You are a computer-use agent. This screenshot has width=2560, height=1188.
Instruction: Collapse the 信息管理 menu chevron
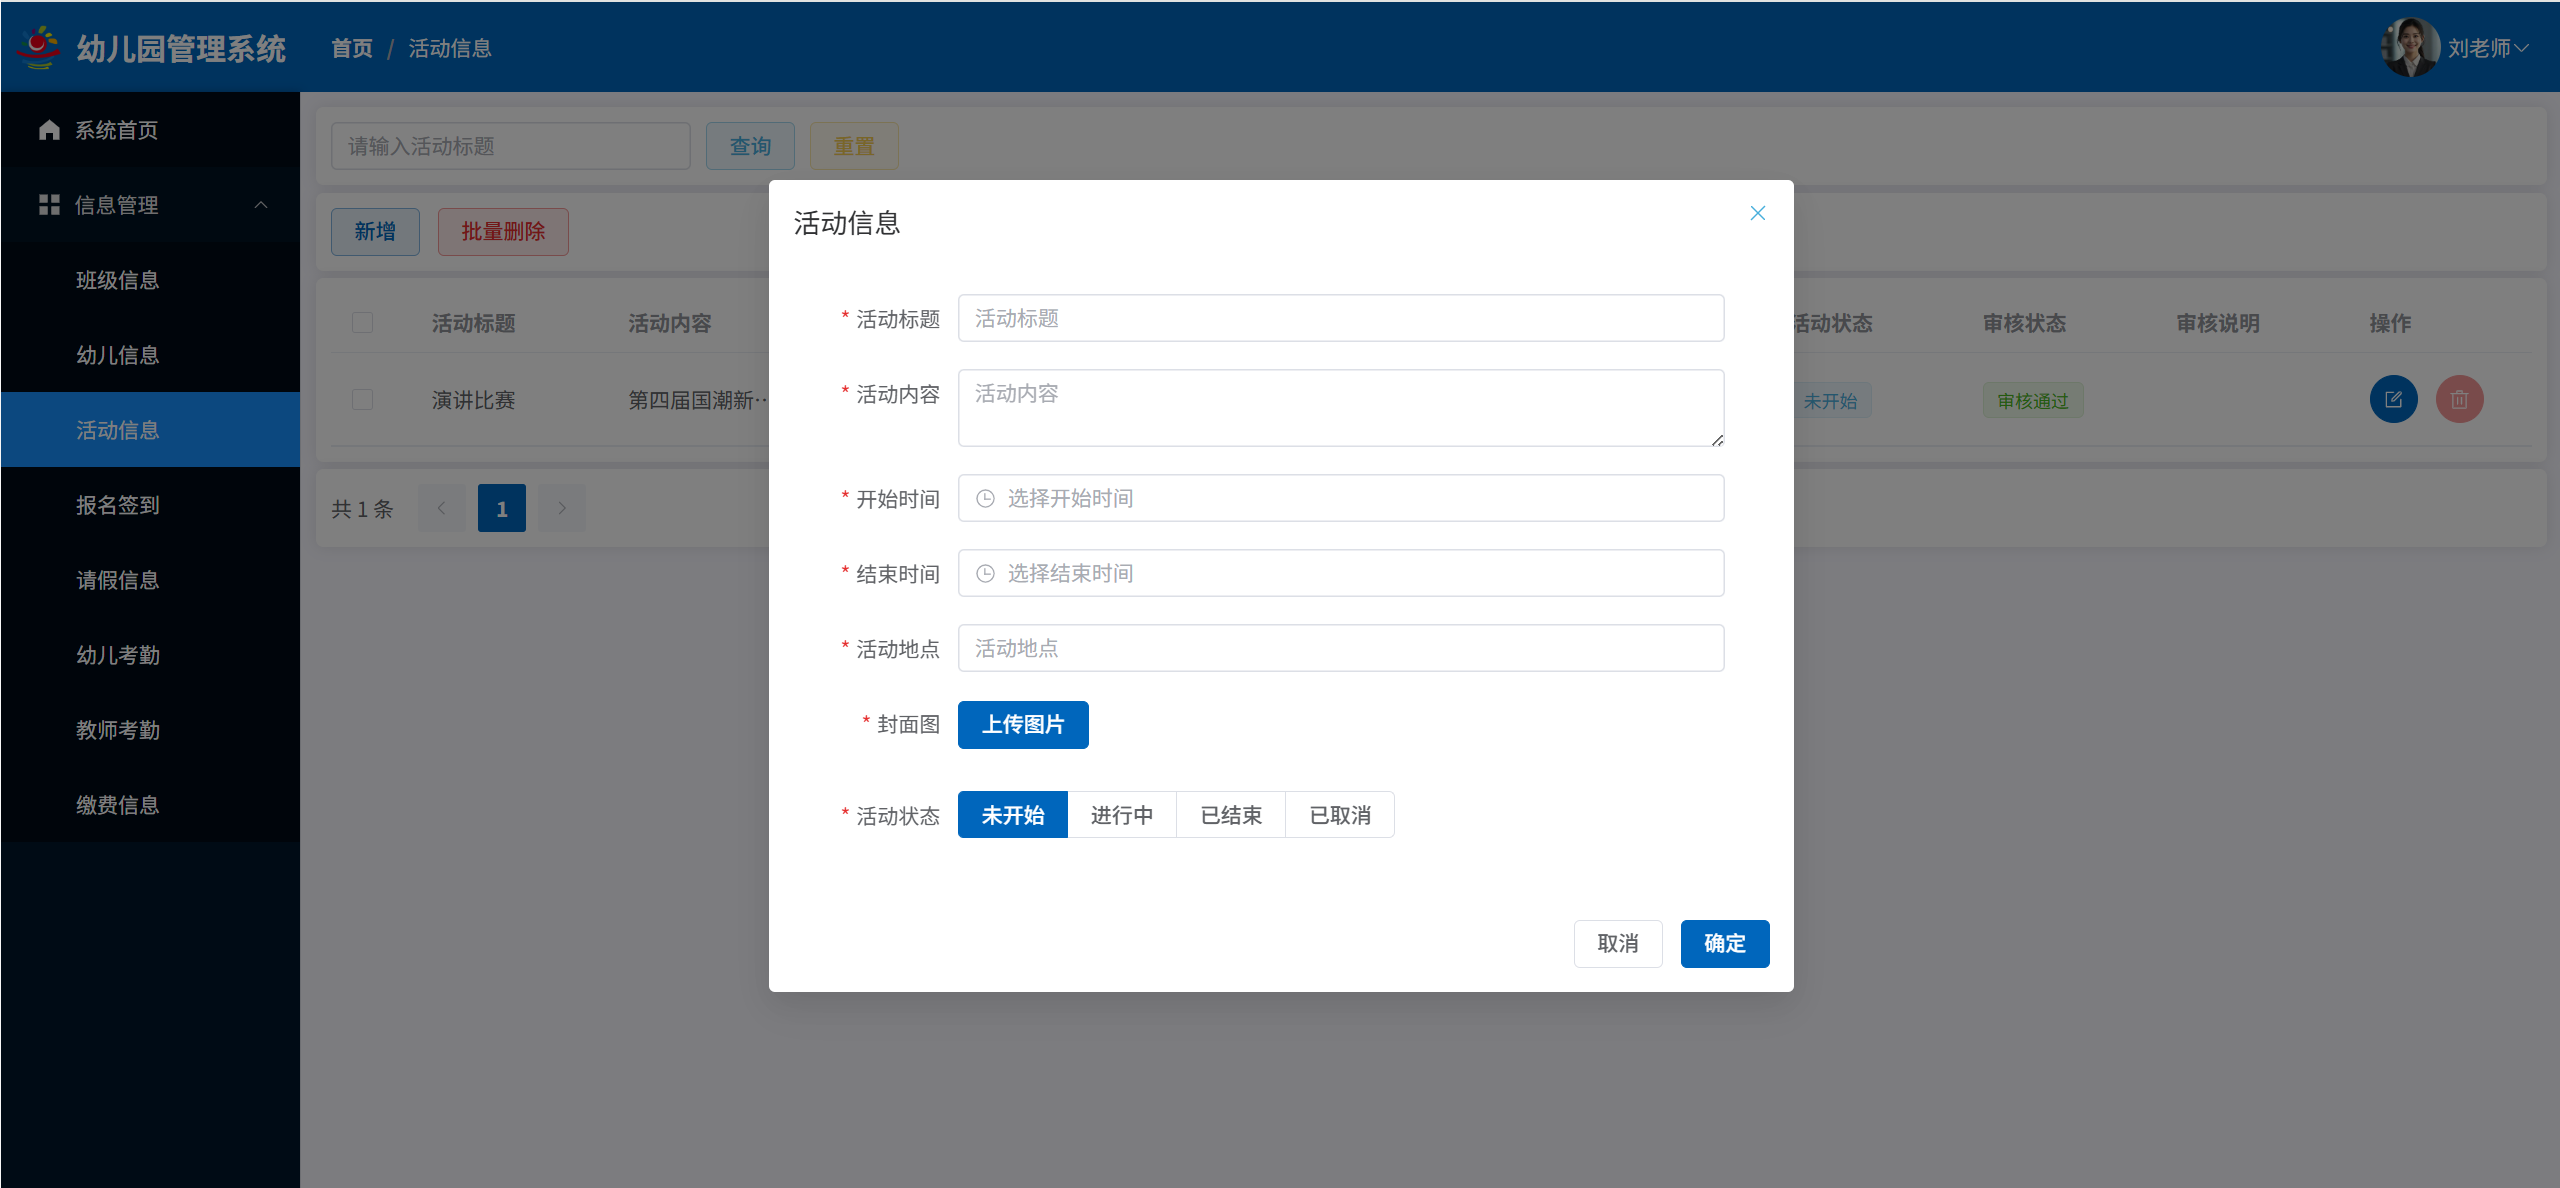tap(261, 205)
